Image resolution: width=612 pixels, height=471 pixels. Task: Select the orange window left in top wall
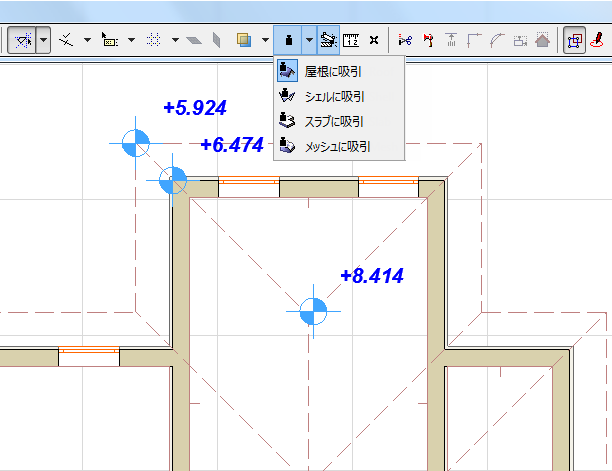click(x=249, y=180)
